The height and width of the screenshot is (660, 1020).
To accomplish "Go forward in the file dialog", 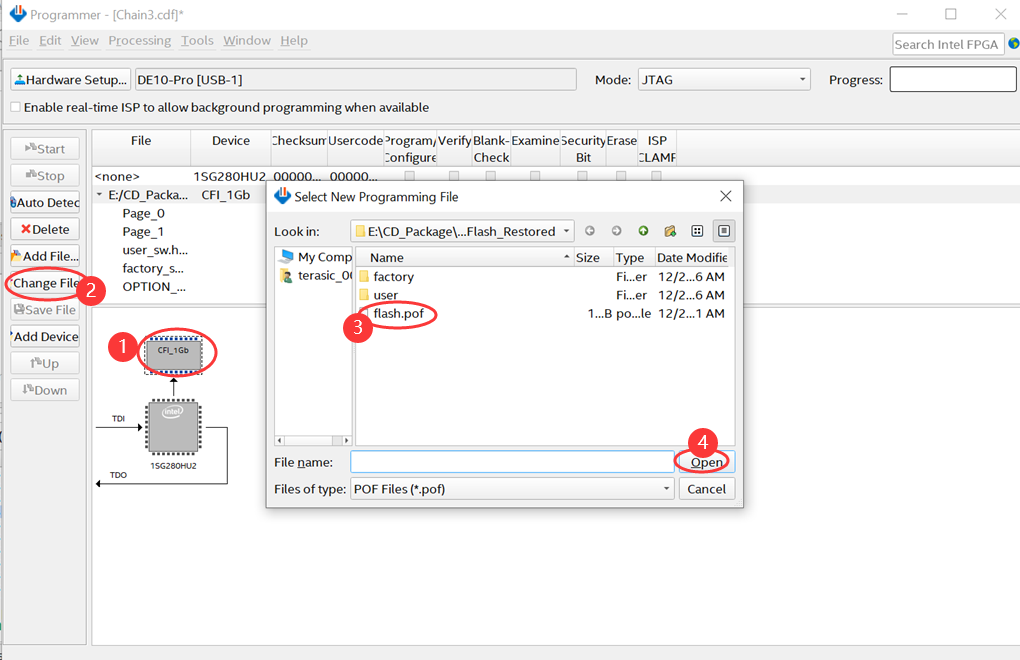I will 617,231.
